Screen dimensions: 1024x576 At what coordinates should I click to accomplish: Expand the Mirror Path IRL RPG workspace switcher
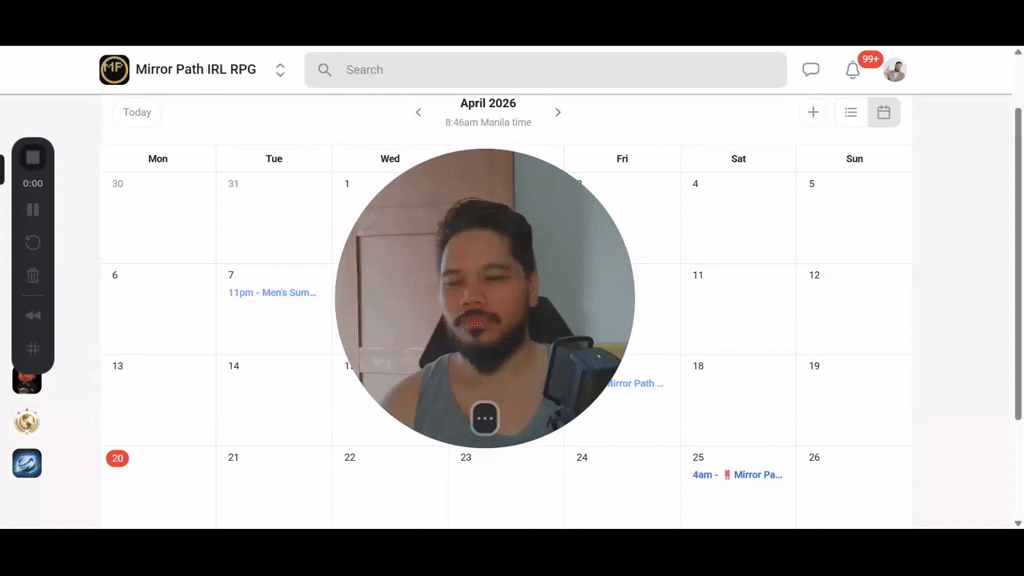click(x=280, y=69)
